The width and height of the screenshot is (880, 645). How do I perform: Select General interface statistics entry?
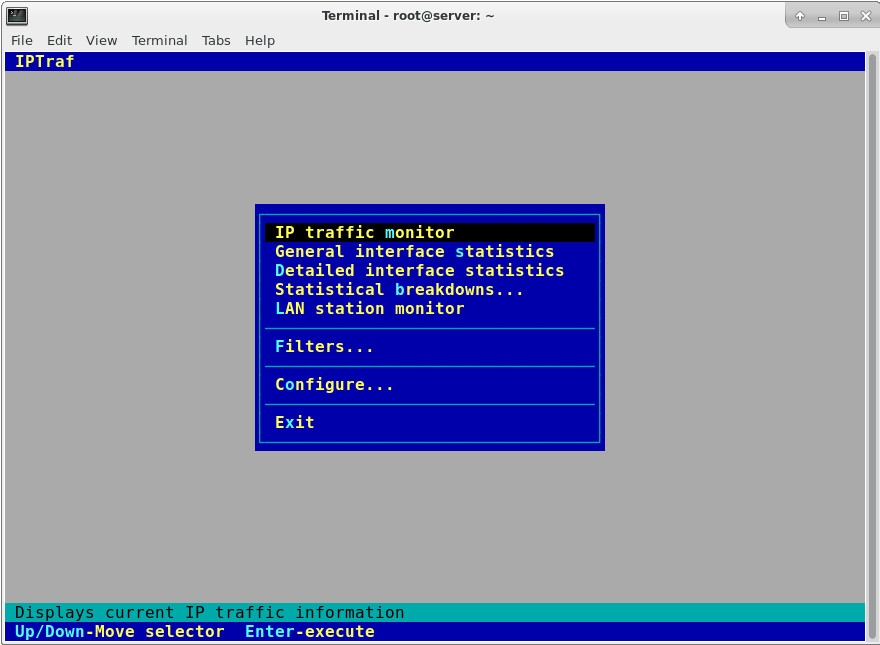[x=430, y=251]
